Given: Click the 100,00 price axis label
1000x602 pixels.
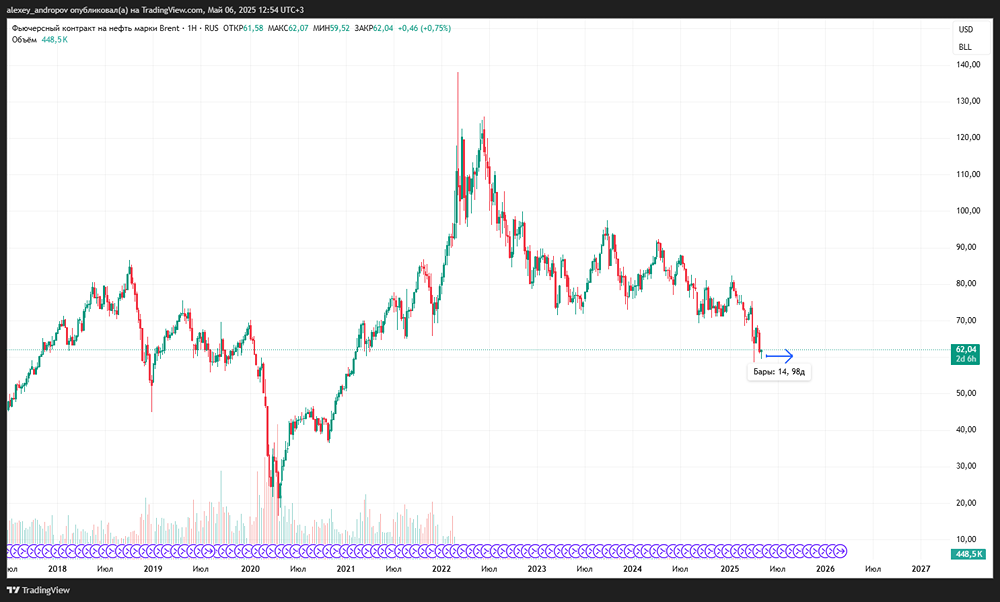Looking at the screenshot, I should pos(968,210).
